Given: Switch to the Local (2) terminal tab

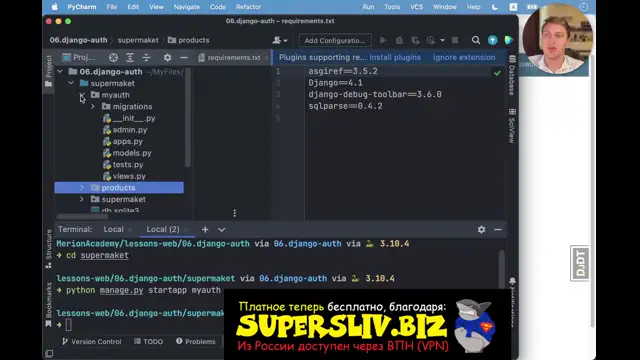Looking at the screenshot, I should click(x=162, y=229).
